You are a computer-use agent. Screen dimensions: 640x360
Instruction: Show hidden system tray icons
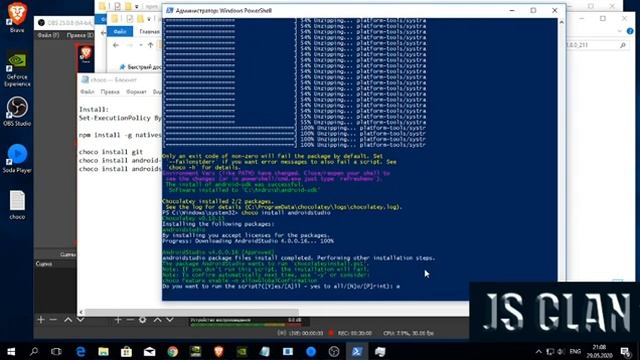click(x=539, y=351)
